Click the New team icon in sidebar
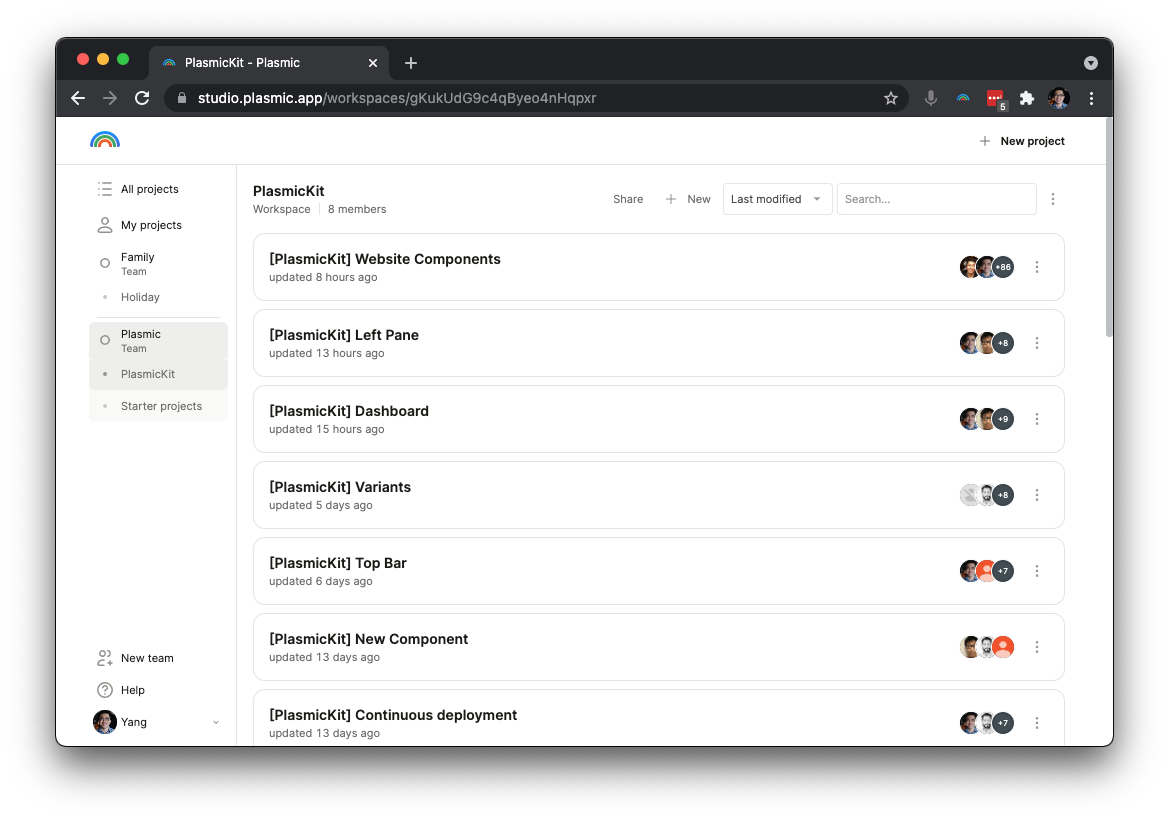 [x=104, y=658]
